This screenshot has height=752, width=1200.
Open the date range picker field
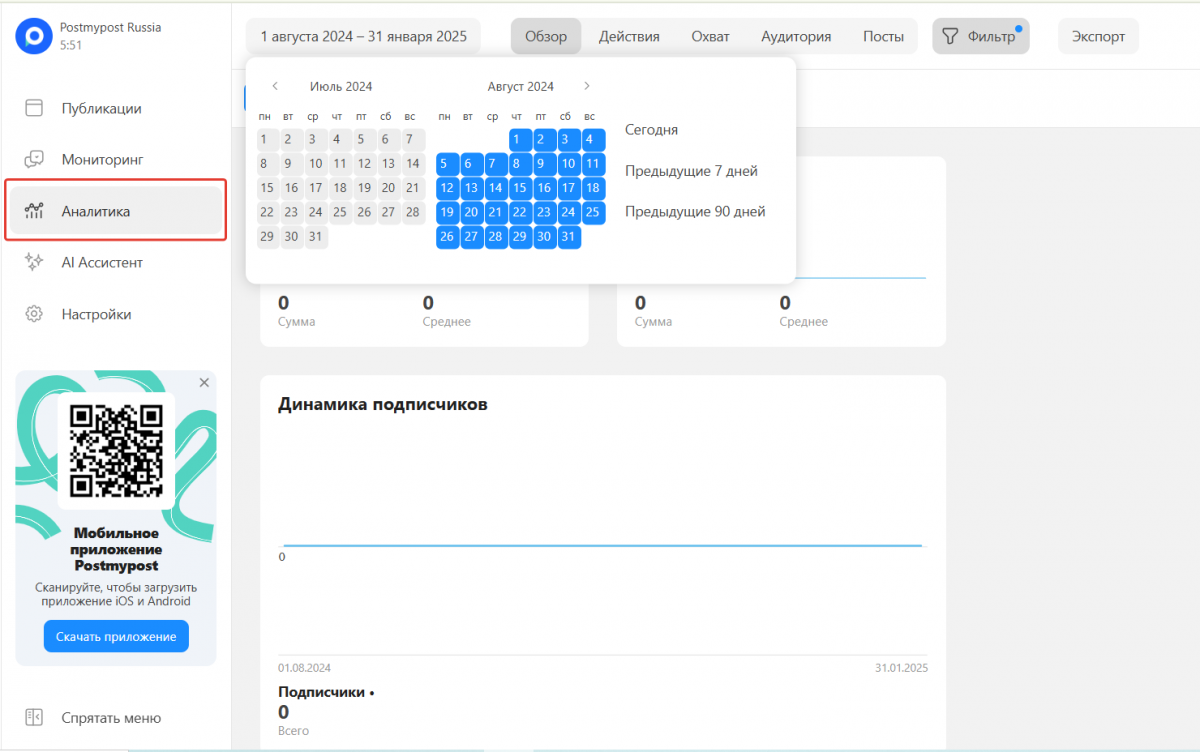tap(363, 37)
